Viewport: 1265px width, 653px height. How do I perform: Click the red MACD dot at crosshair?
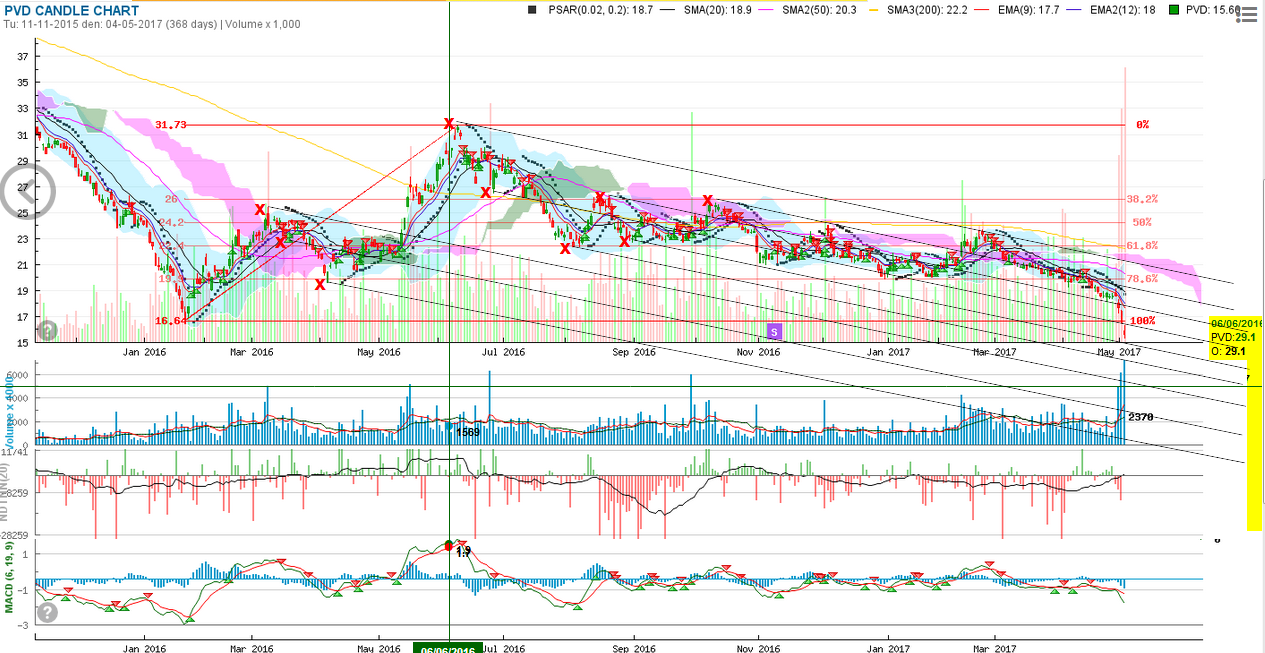tap(448, 545)
